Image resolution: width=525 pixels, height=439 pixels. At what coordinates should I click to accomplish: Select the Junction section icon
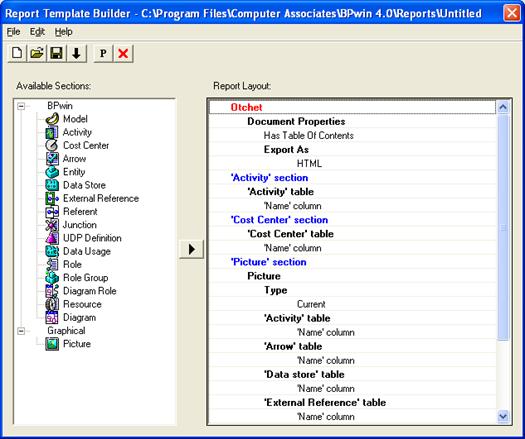pyautogui.click(x=52, y=225)
